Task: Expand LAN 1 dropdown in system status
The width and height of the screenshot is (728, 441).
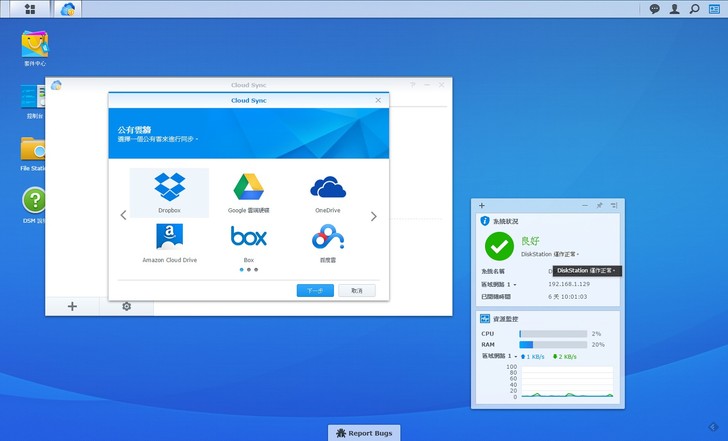Action: (516, 285)
